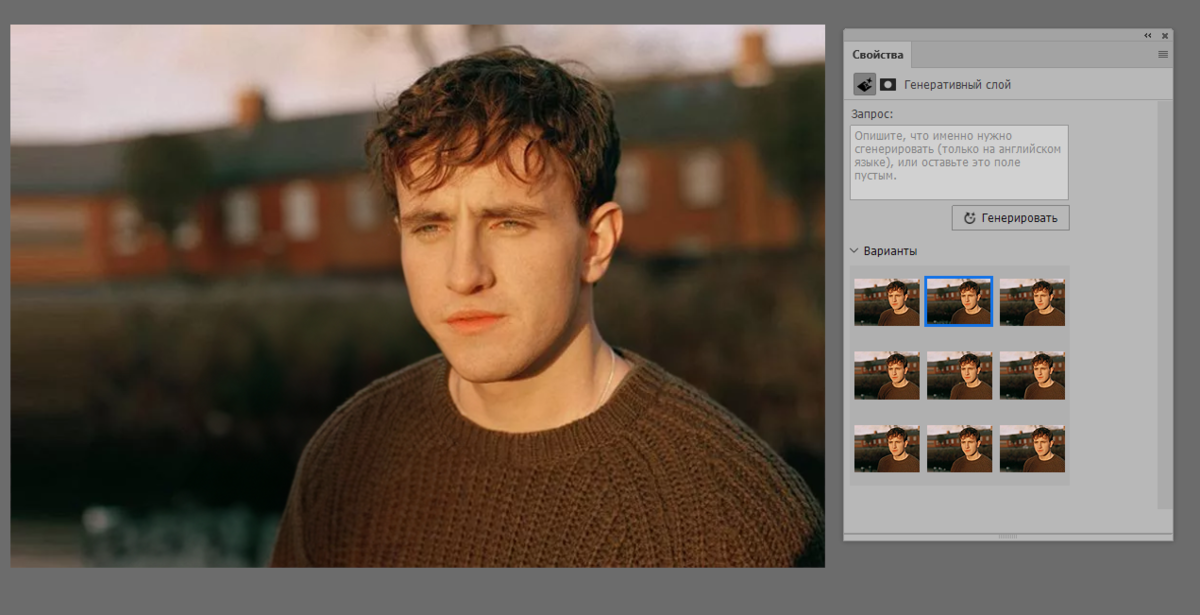Click the Properties panel vertical scrollbar
Screen dimensions: 1200x615
coord(1164,304)
